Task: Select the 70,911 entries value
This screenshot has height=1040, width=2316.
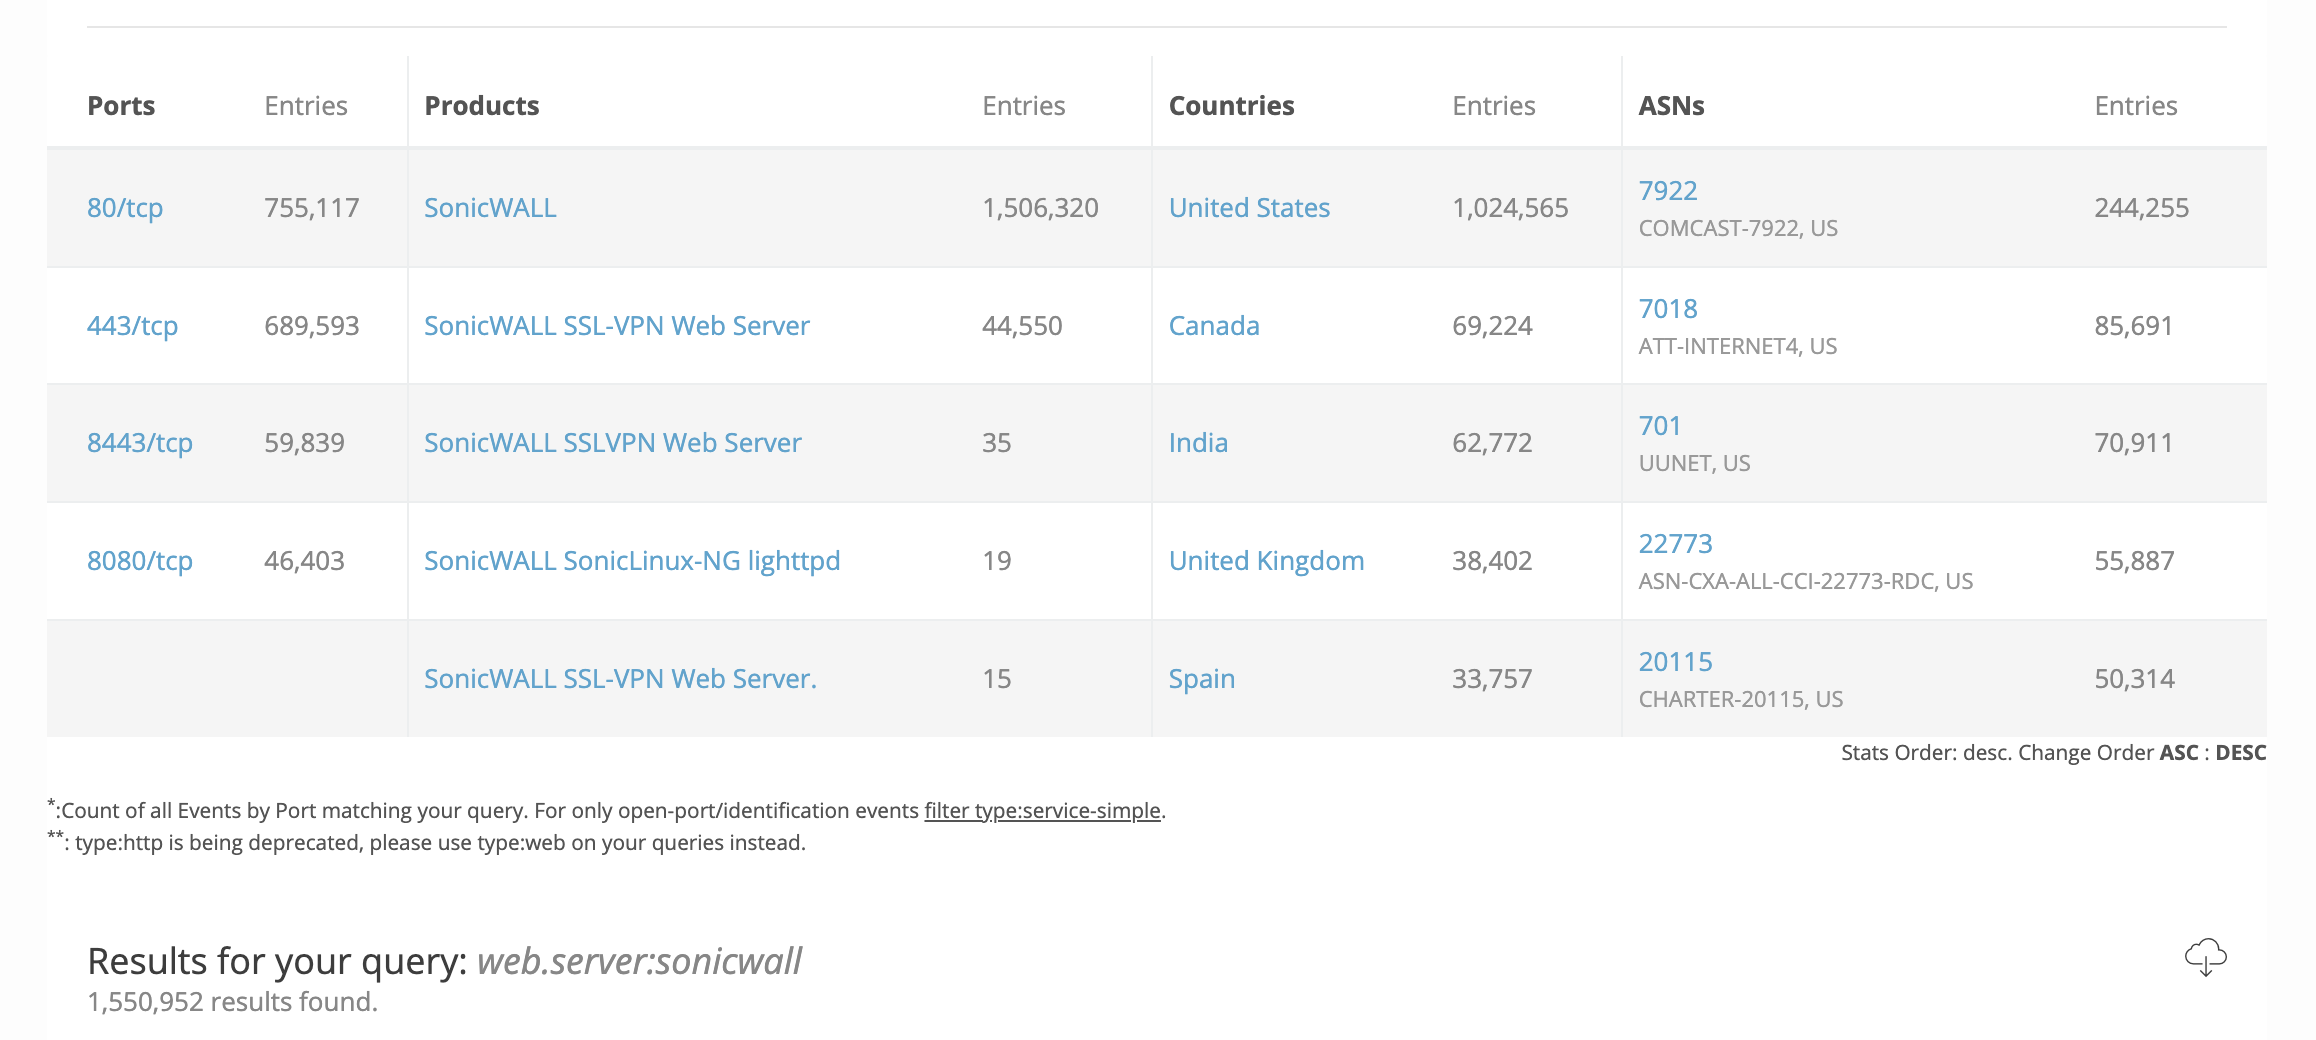Action: point(2134,443)
